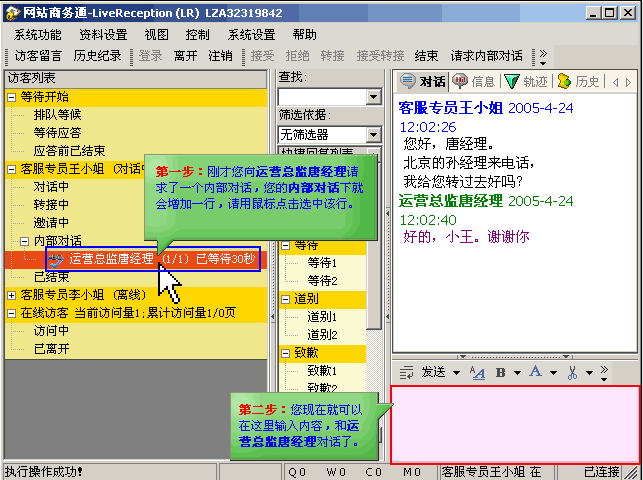Open the 筛选依据 filter dropdown
The width and height of the screenshot is (643, 480).
pos(373,134)
